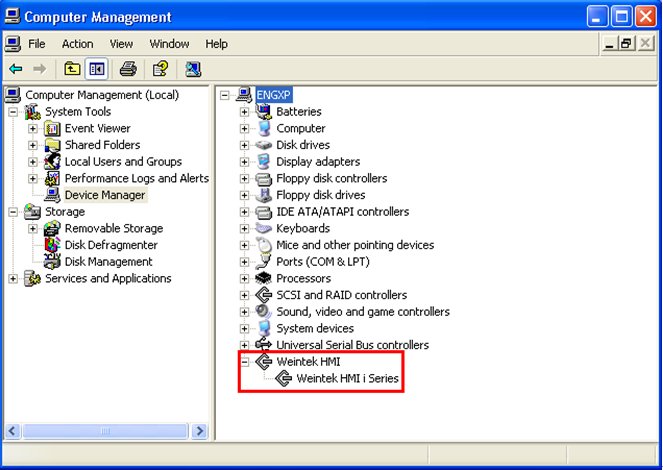Minimize the inner MMC child window
The height and width of the screenshot is (470, 663).
[x=609, y=43]
